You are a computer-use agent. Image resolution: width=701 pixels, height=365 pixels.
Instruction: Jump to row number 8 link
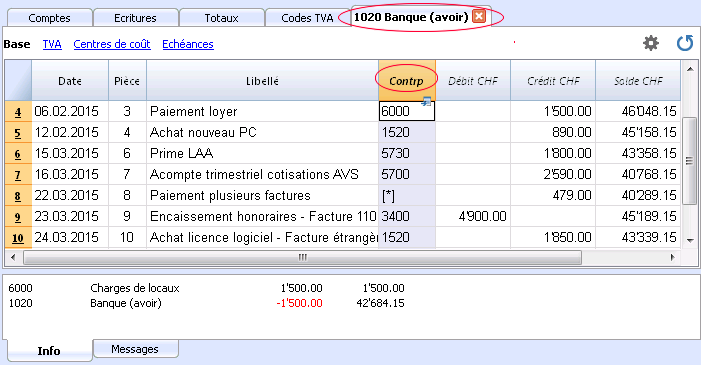click(x=18, y=195)
